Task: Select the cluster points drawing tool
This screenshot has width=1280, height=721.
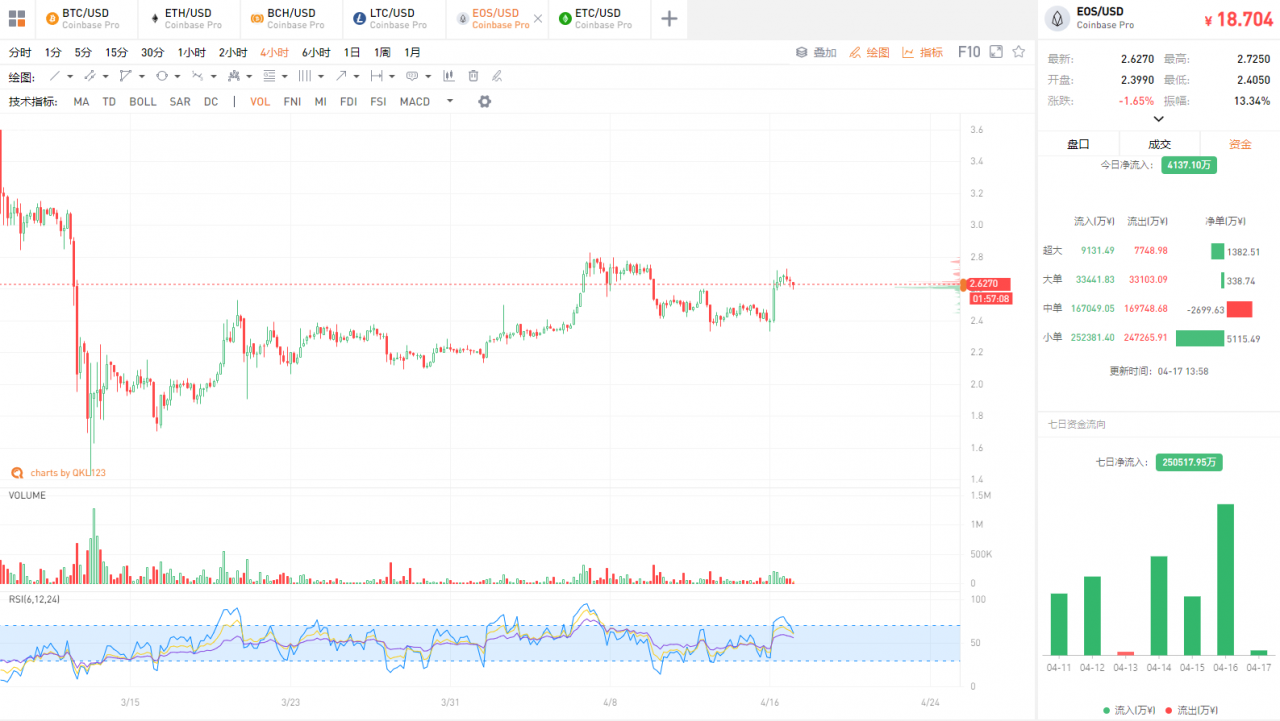Action: 233,76
